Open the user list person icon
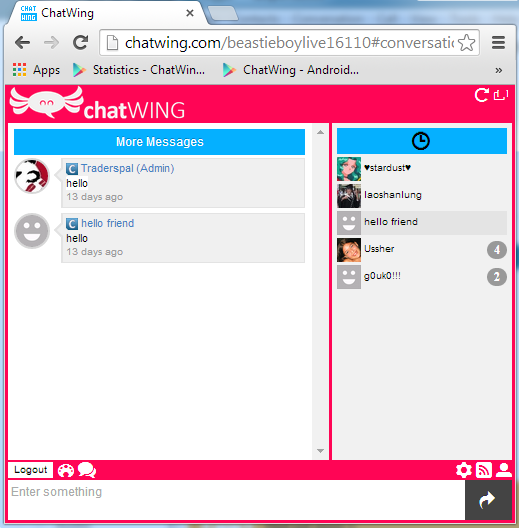 [504, 470]
